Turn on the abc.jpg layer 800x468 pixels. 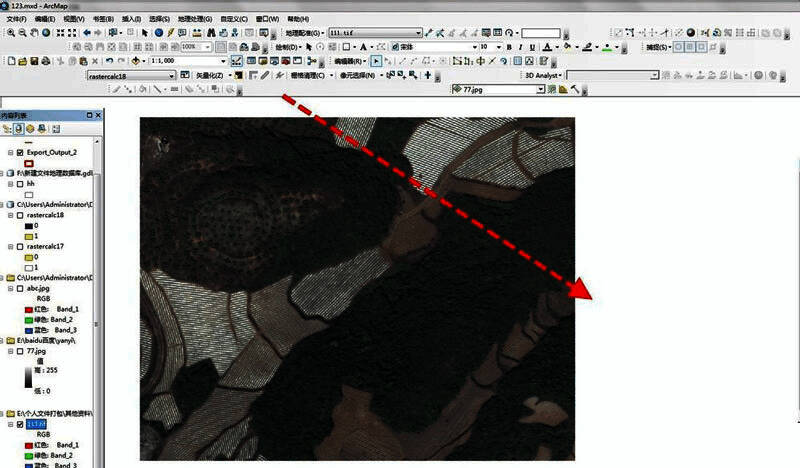pyautogui.click(x=20, y=288)
